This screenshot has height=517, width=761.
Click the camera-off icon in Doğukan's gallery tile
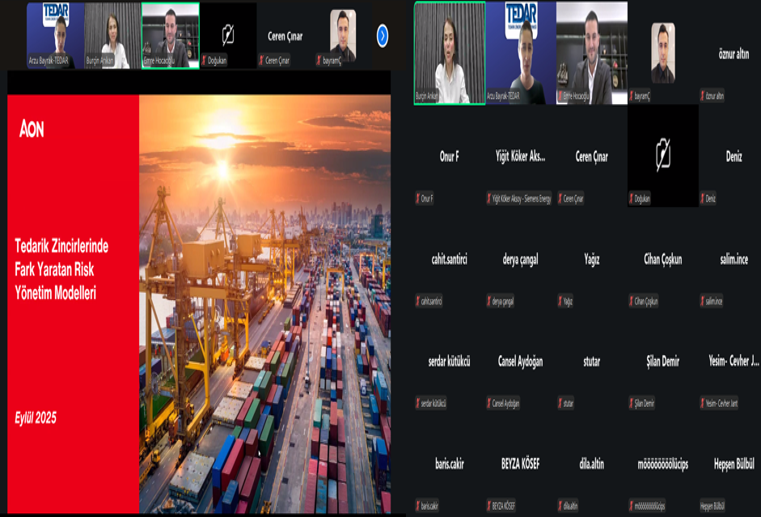(662, 155)
